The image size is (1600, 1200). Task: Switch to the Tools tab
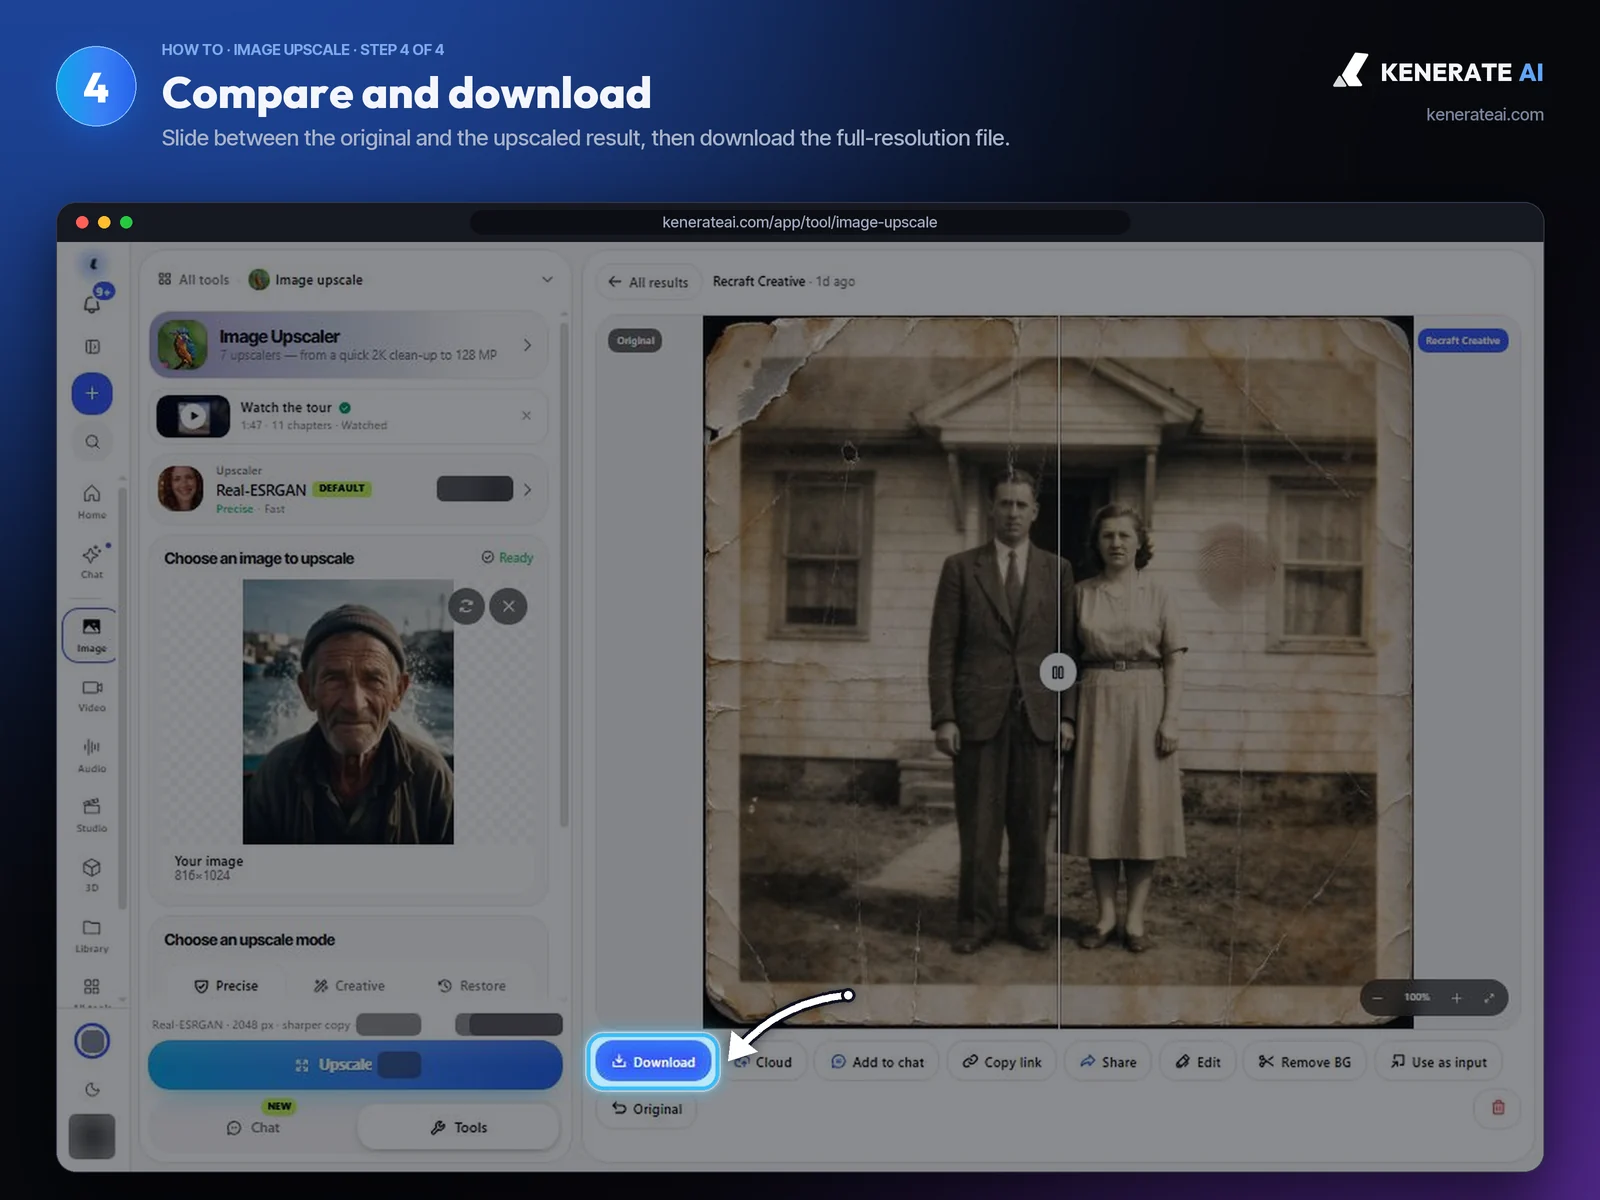(458, 1127)
